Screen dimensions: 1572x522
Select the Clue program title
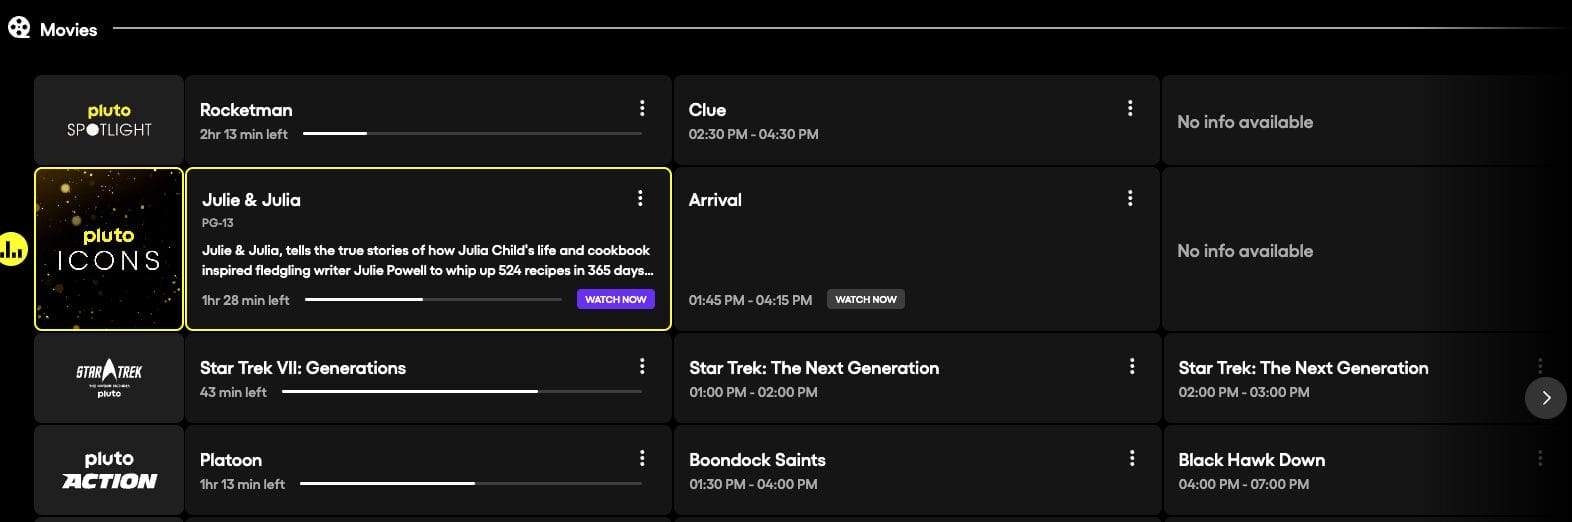pos(707,110)
